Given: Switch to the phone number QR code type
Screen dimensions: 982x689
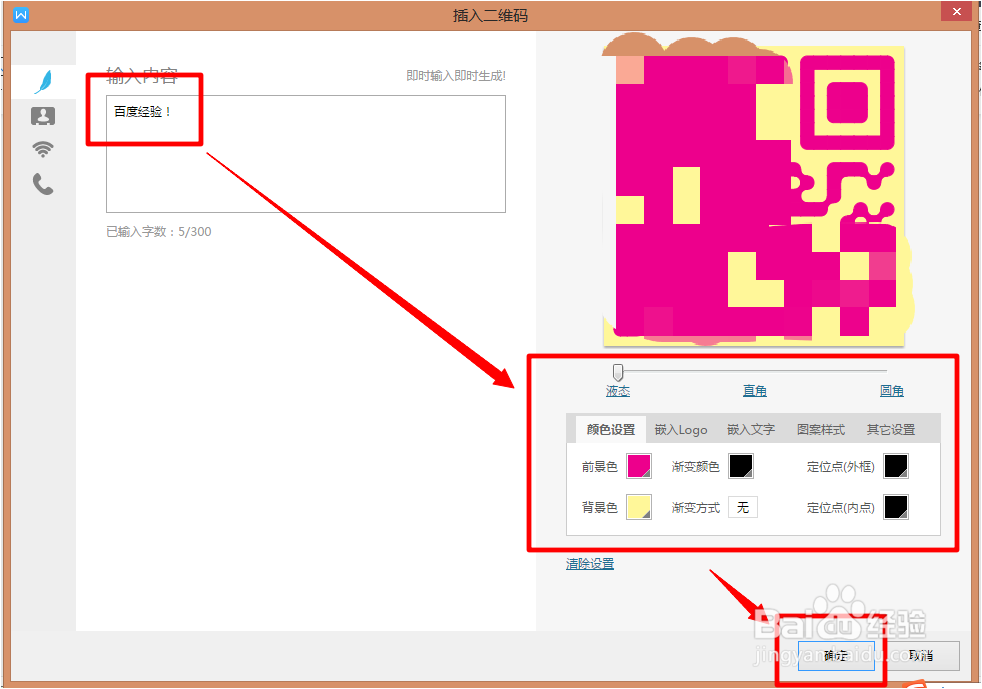Looking at the screenshot, I should [x=43, y=184].
